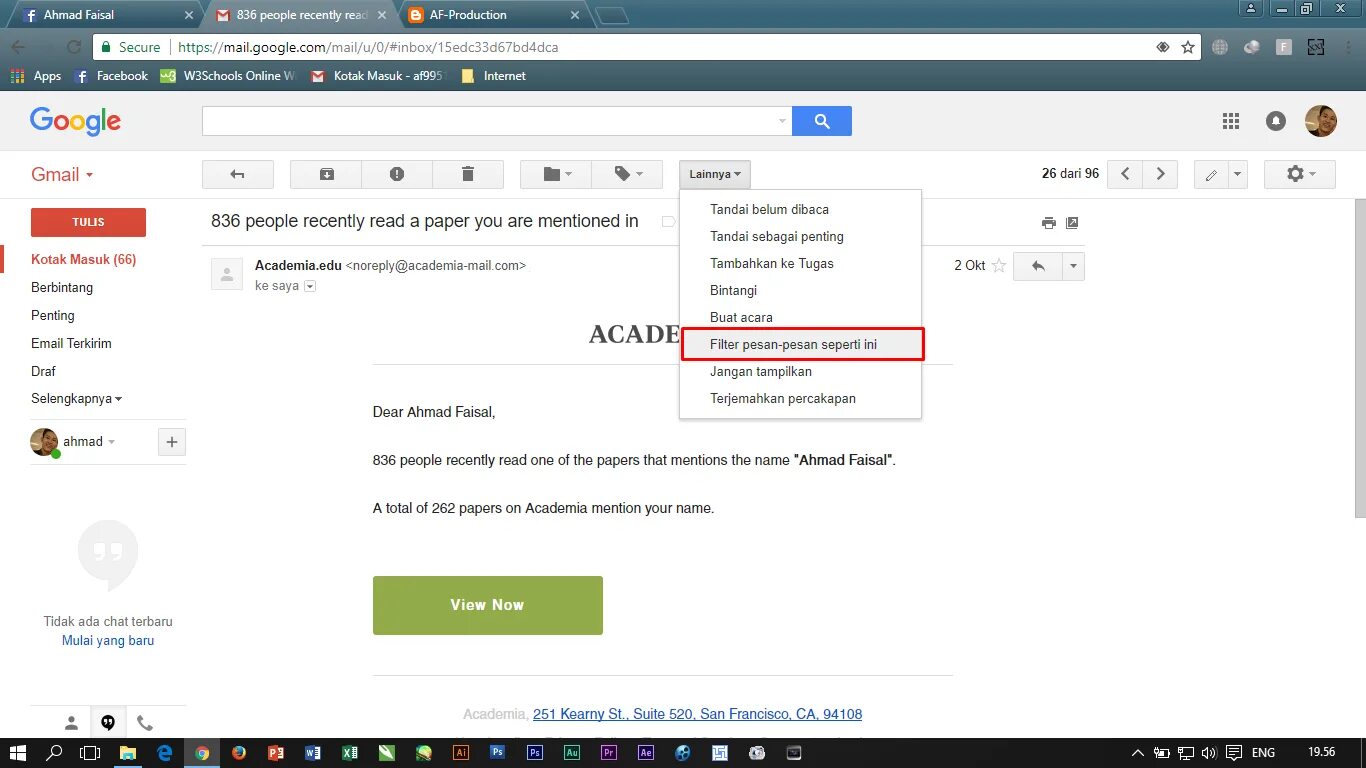
Task: Open the Email Terkirim folder
Action: pos(71,343)
